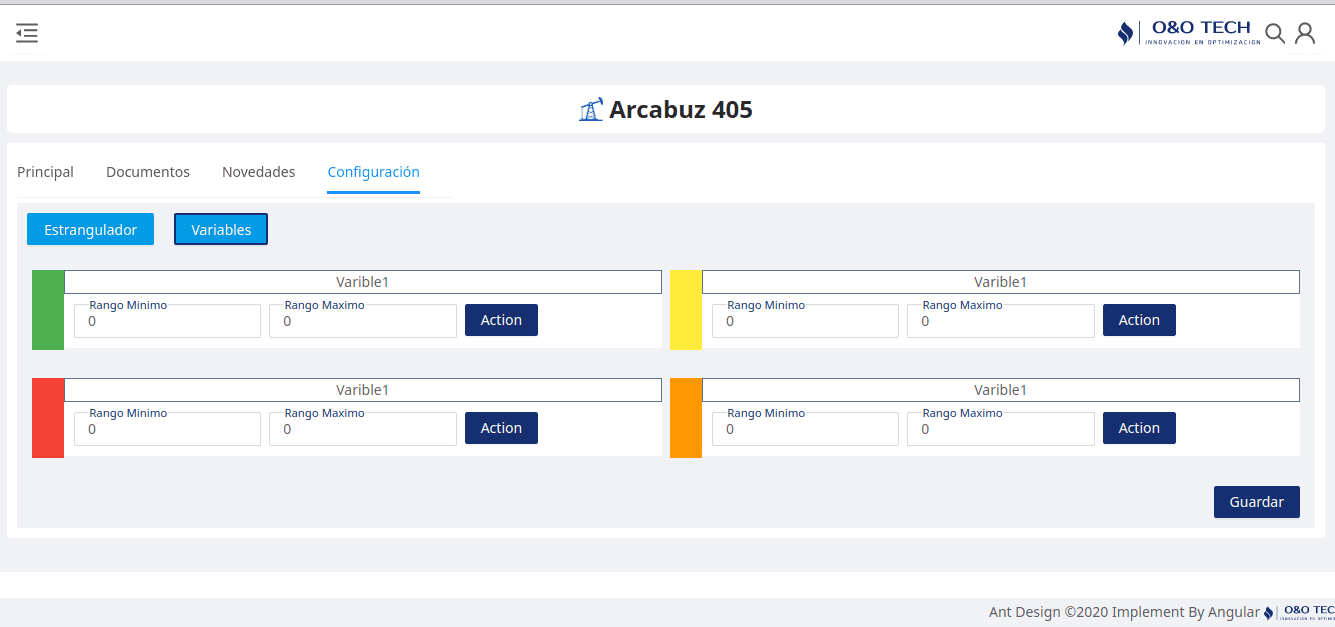Screen dimensions: 1335x627
Task: Select the Configuración tab
Action: click(x=374, y=172)
